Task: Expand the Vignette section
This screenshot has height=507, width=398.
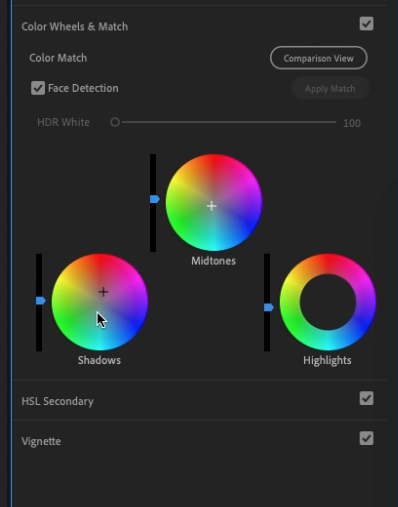Action: (41, 441)
